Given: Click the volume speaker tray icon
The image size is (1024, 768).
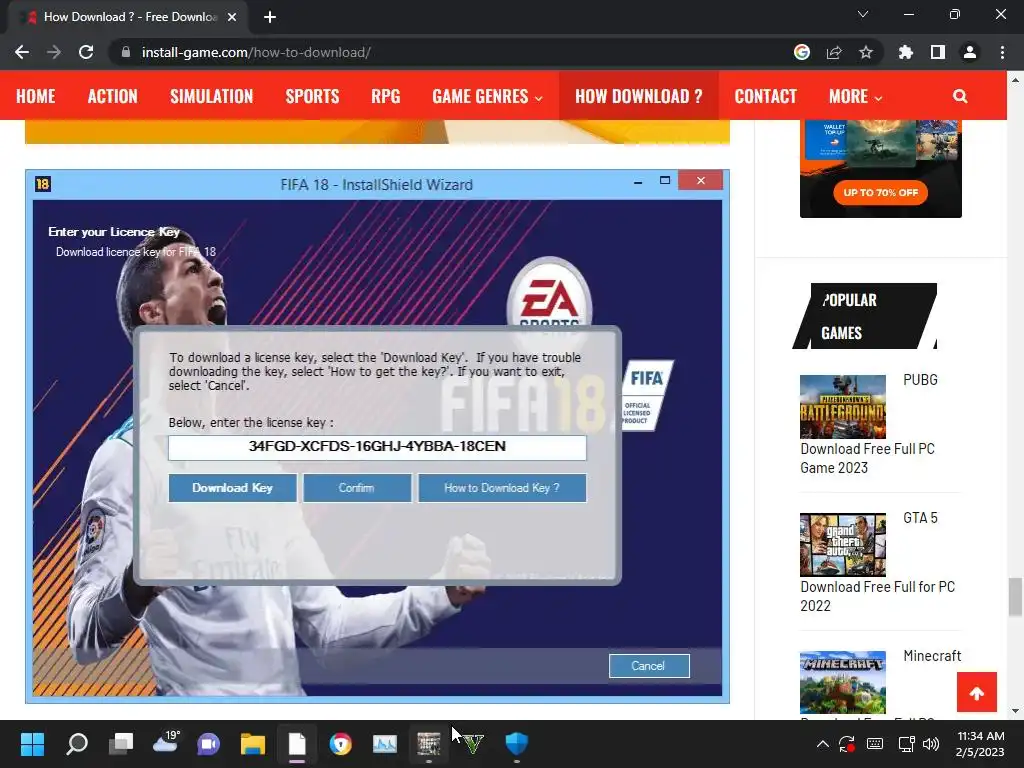Looking at the screenshot, I should (931, 743).
